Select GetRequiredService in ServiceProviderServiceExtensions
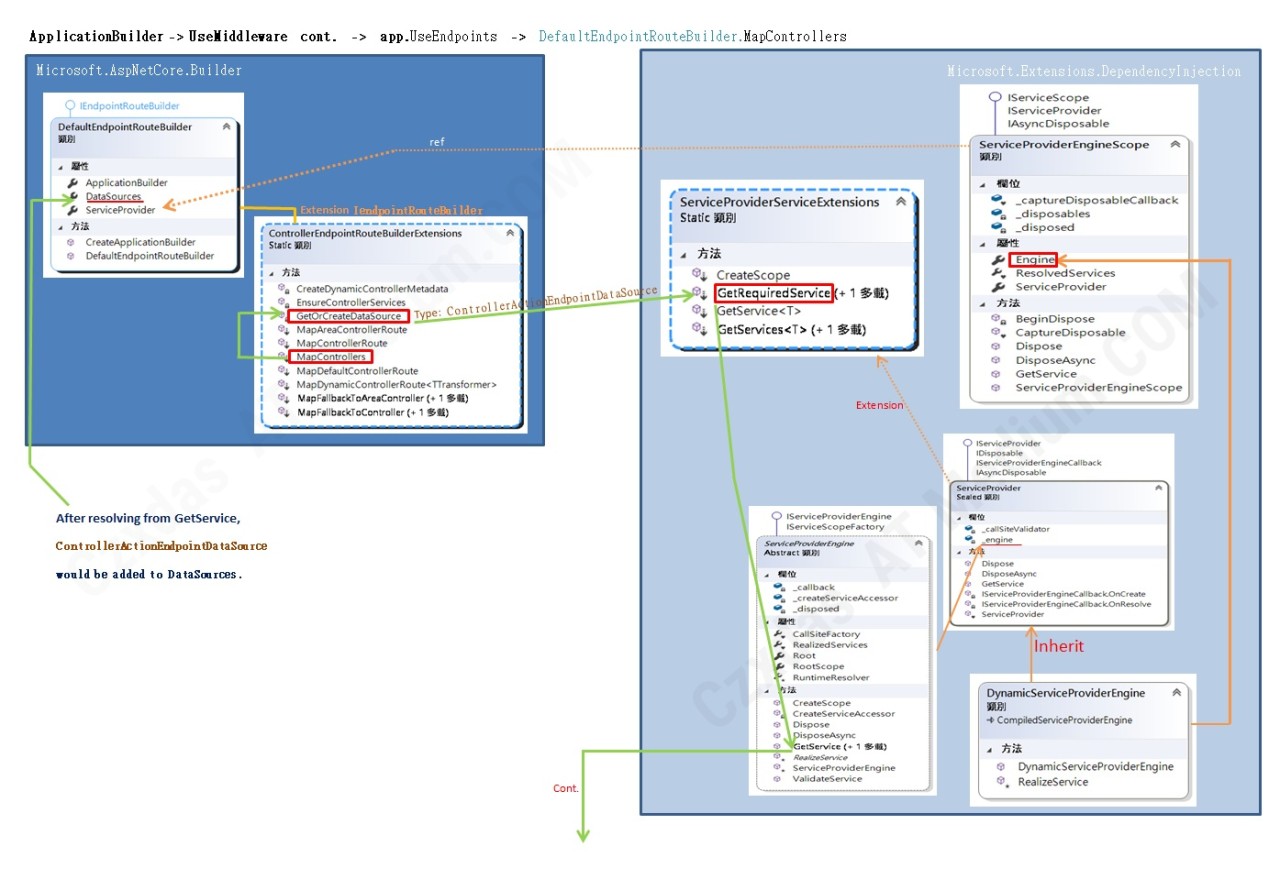Screen dimensions: 1280x890 pyautogui.click(x=773, y=293)
